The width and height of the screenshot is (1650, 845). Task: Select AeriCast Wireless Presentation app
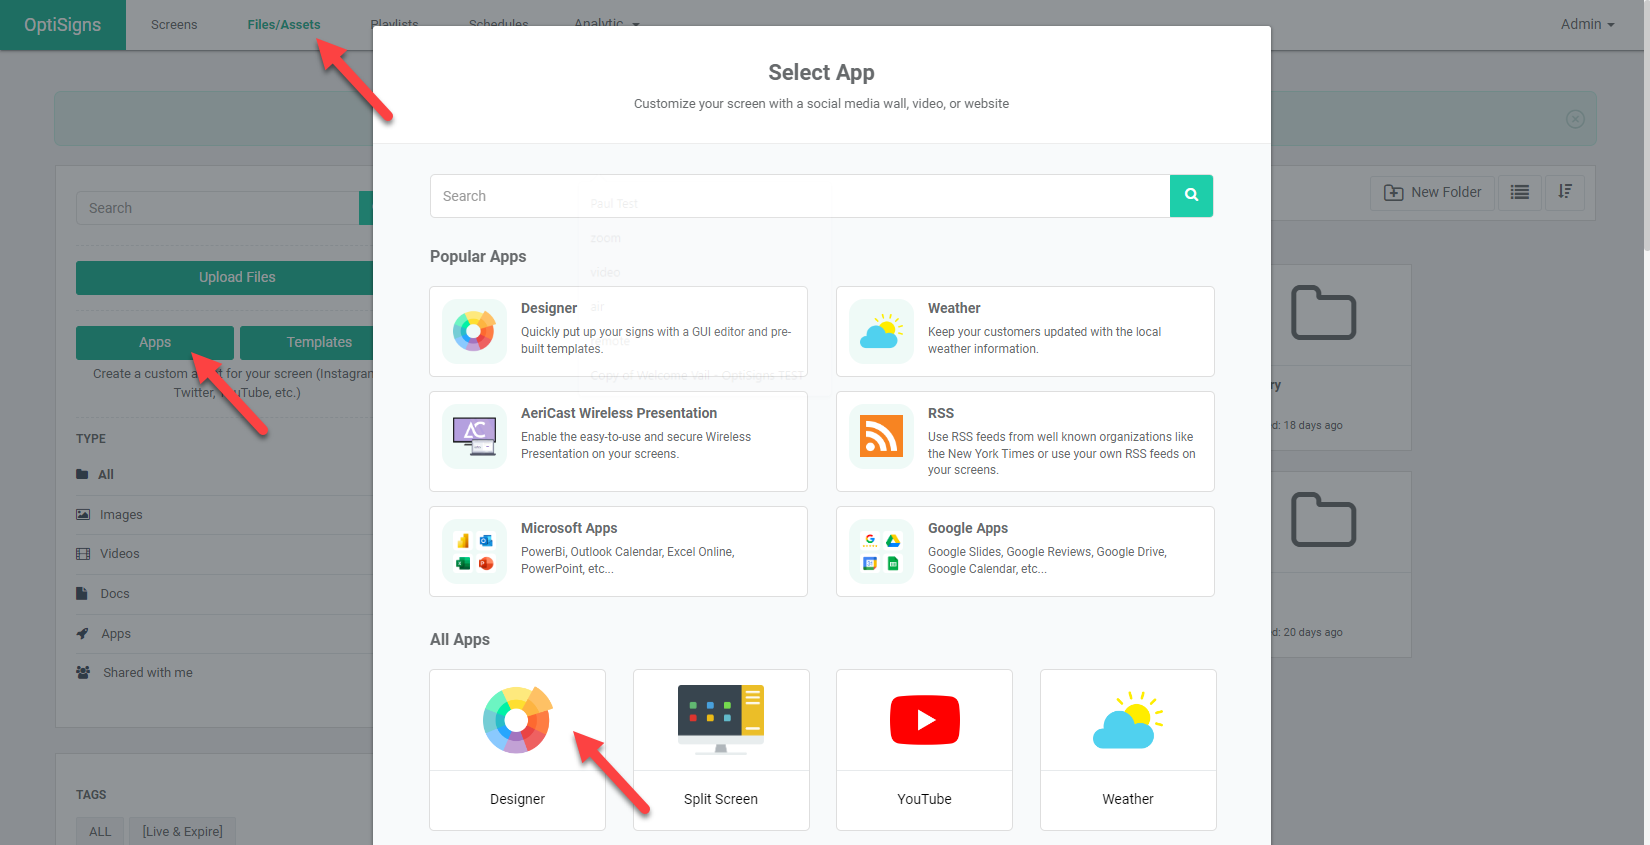618,441
